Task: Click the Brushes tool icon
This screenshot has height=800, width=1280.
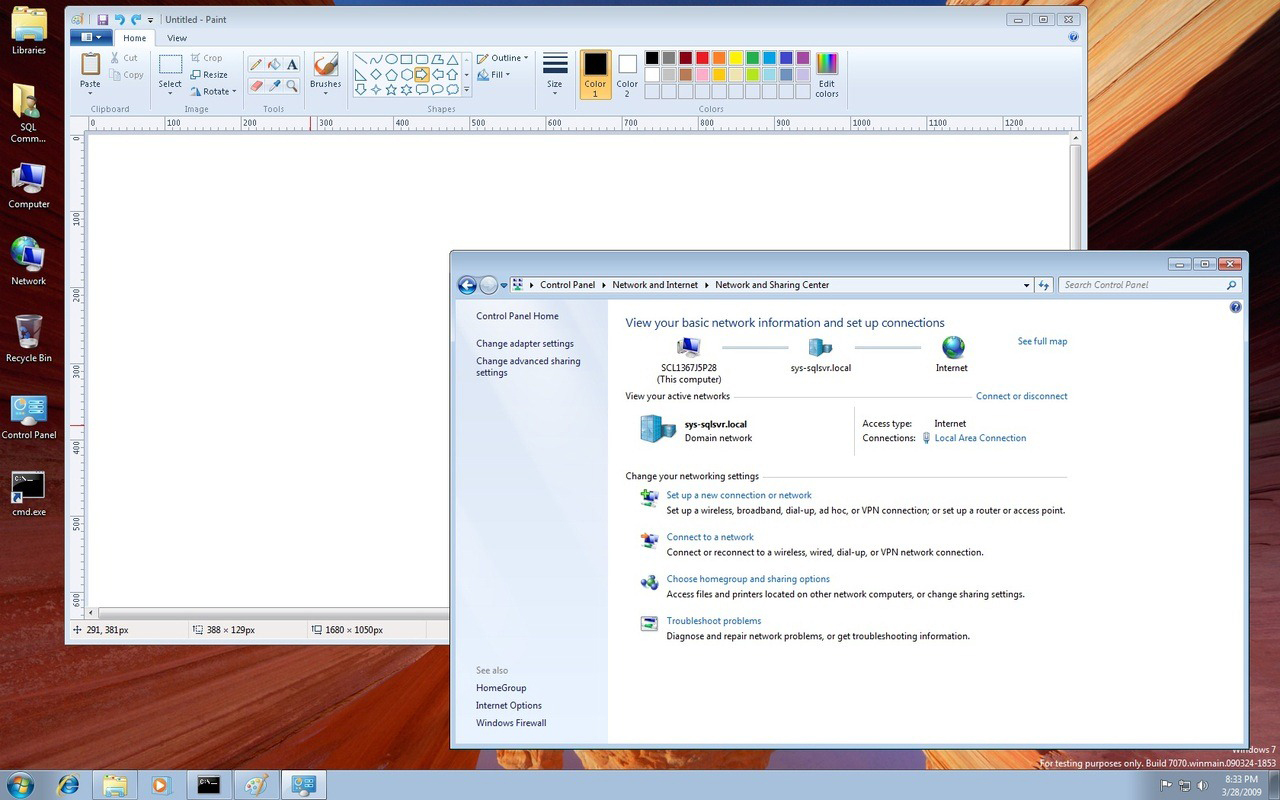Action: point(325,66)
